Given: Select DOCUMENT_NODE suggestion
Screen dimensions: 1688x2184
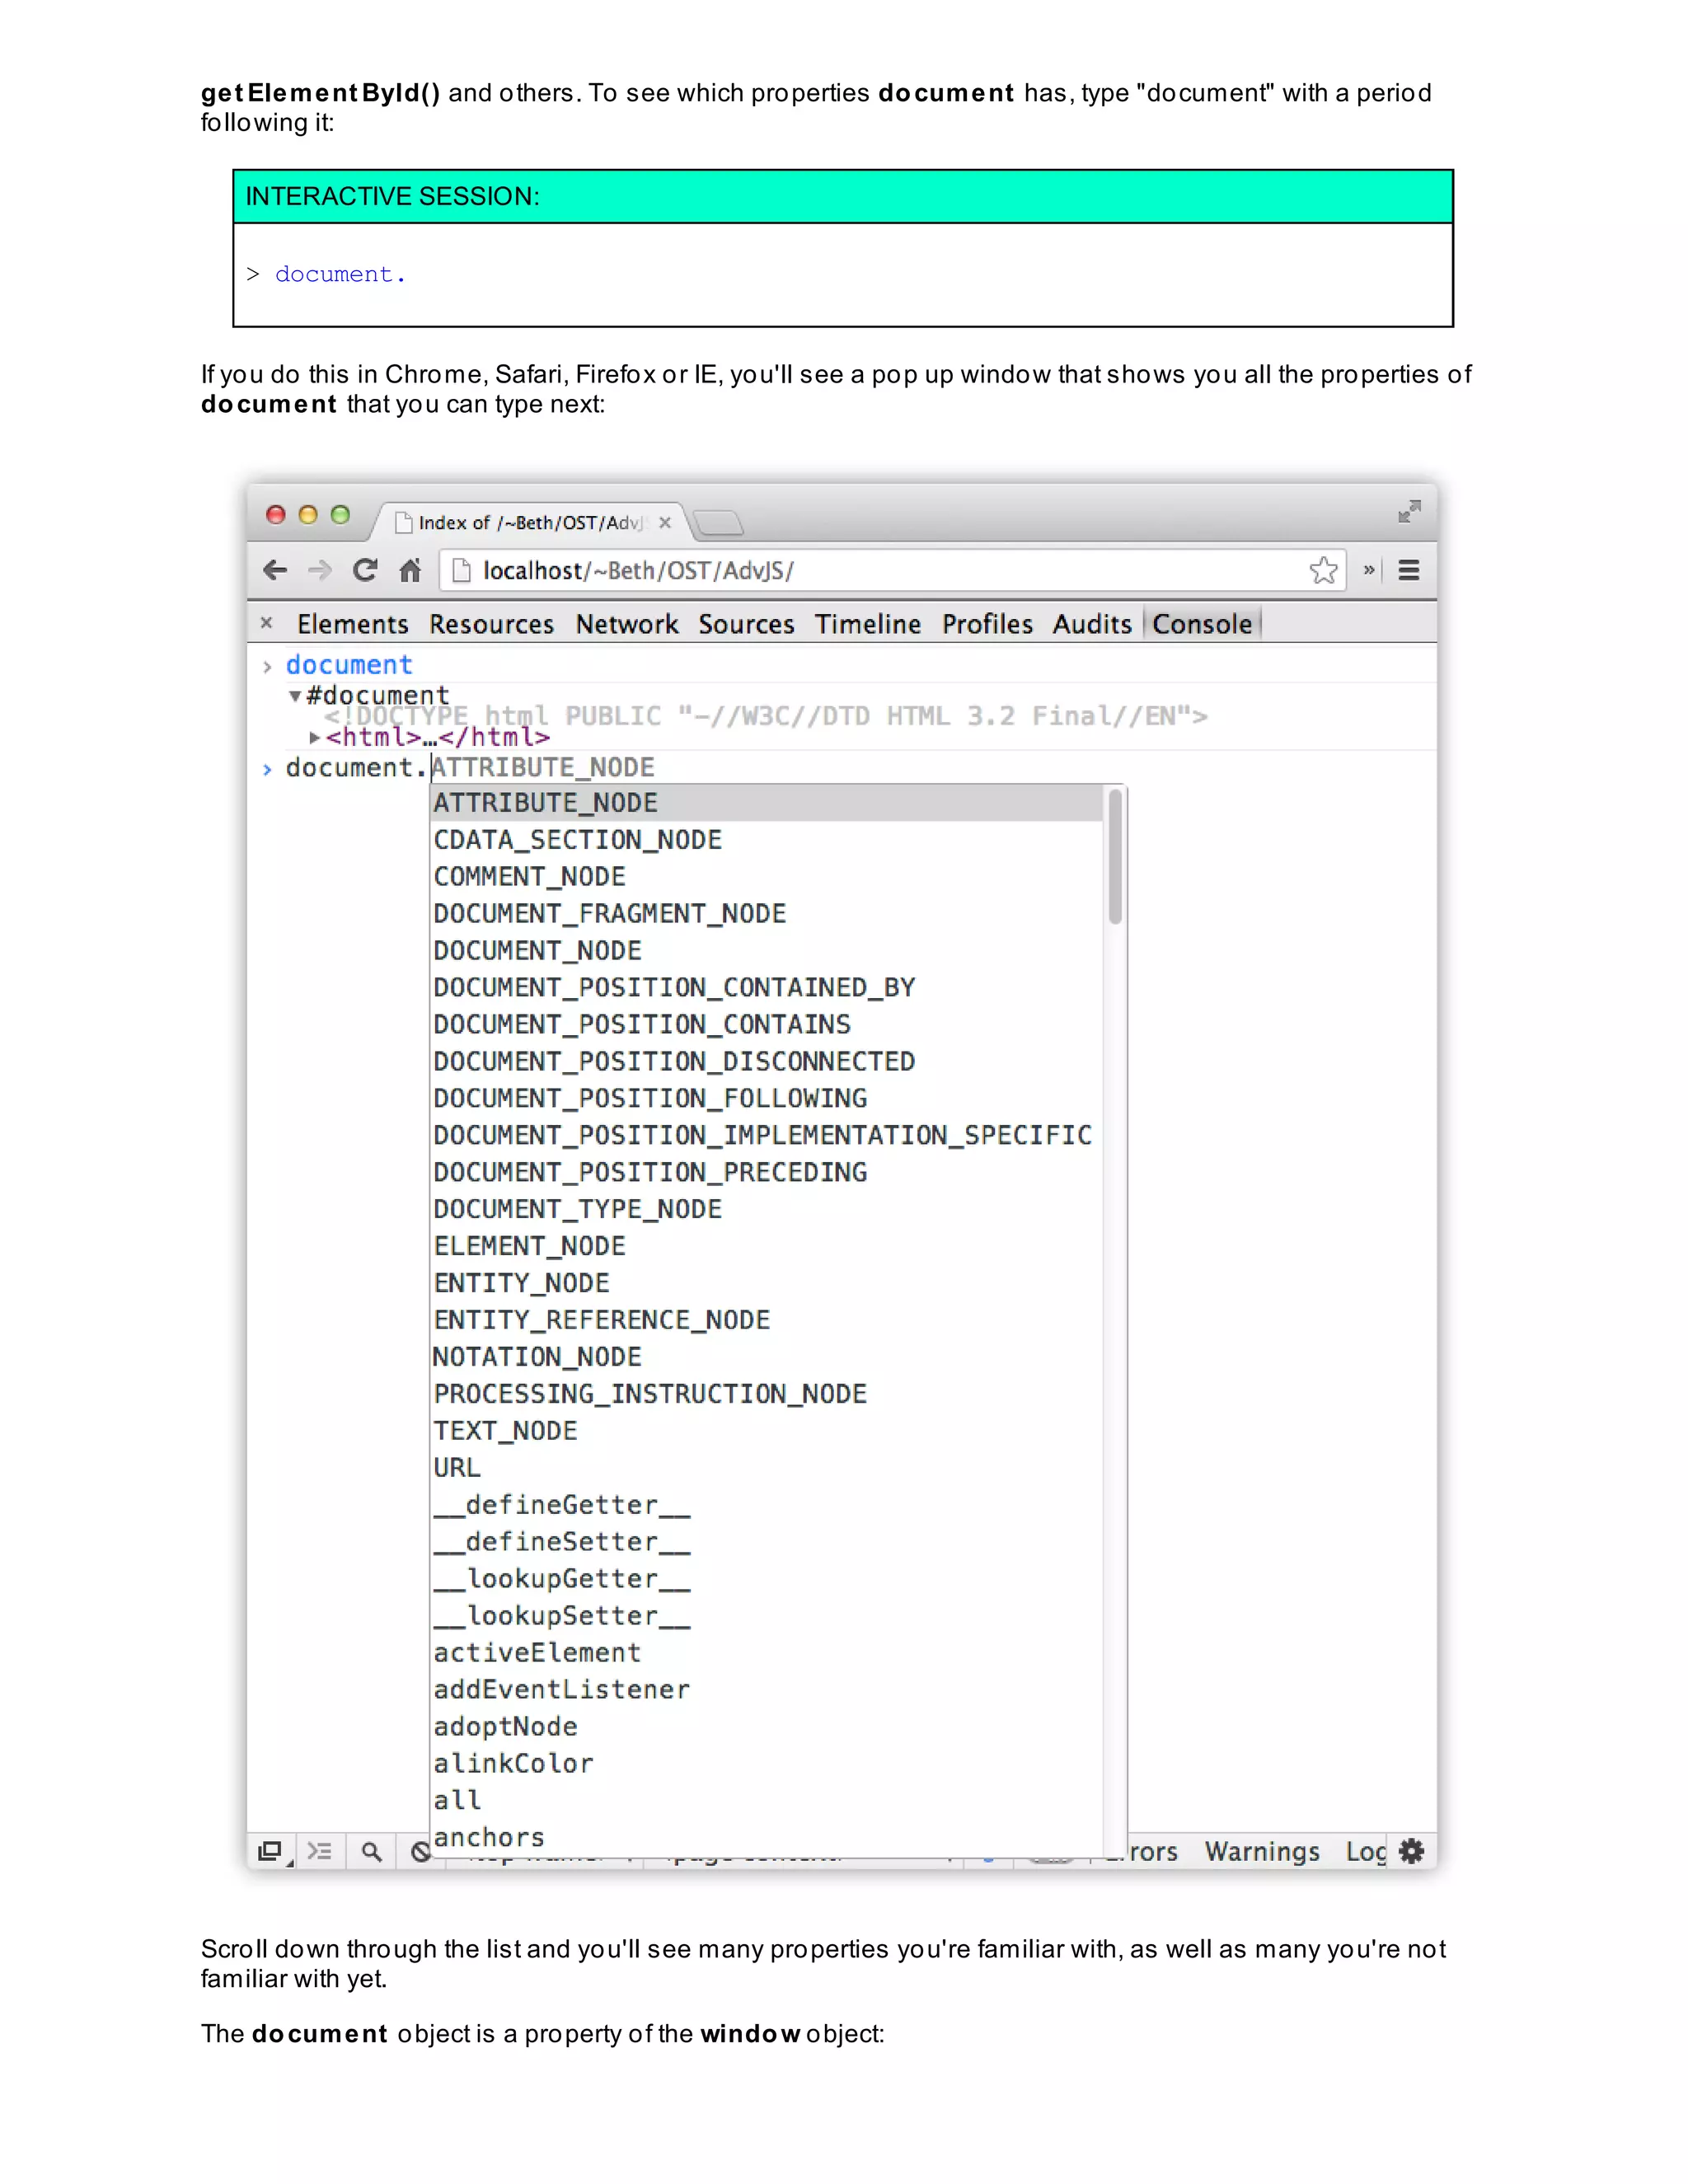Looking at the screenshot, I should pyautogui.click(x=767, y=951).
